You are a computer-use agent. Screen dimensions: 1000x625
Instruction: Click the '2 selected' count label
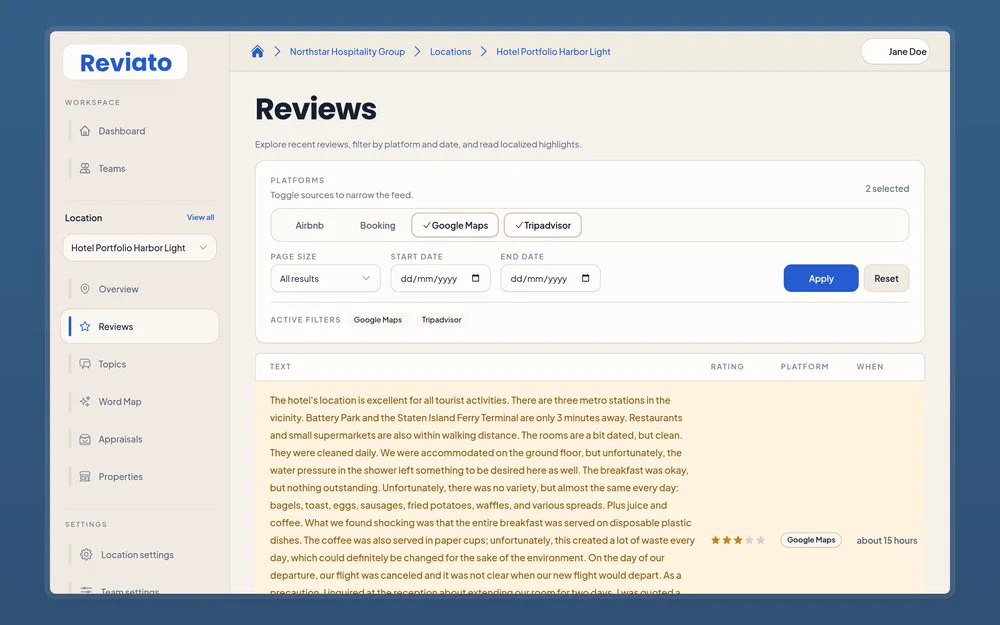(x=887, y=189)
